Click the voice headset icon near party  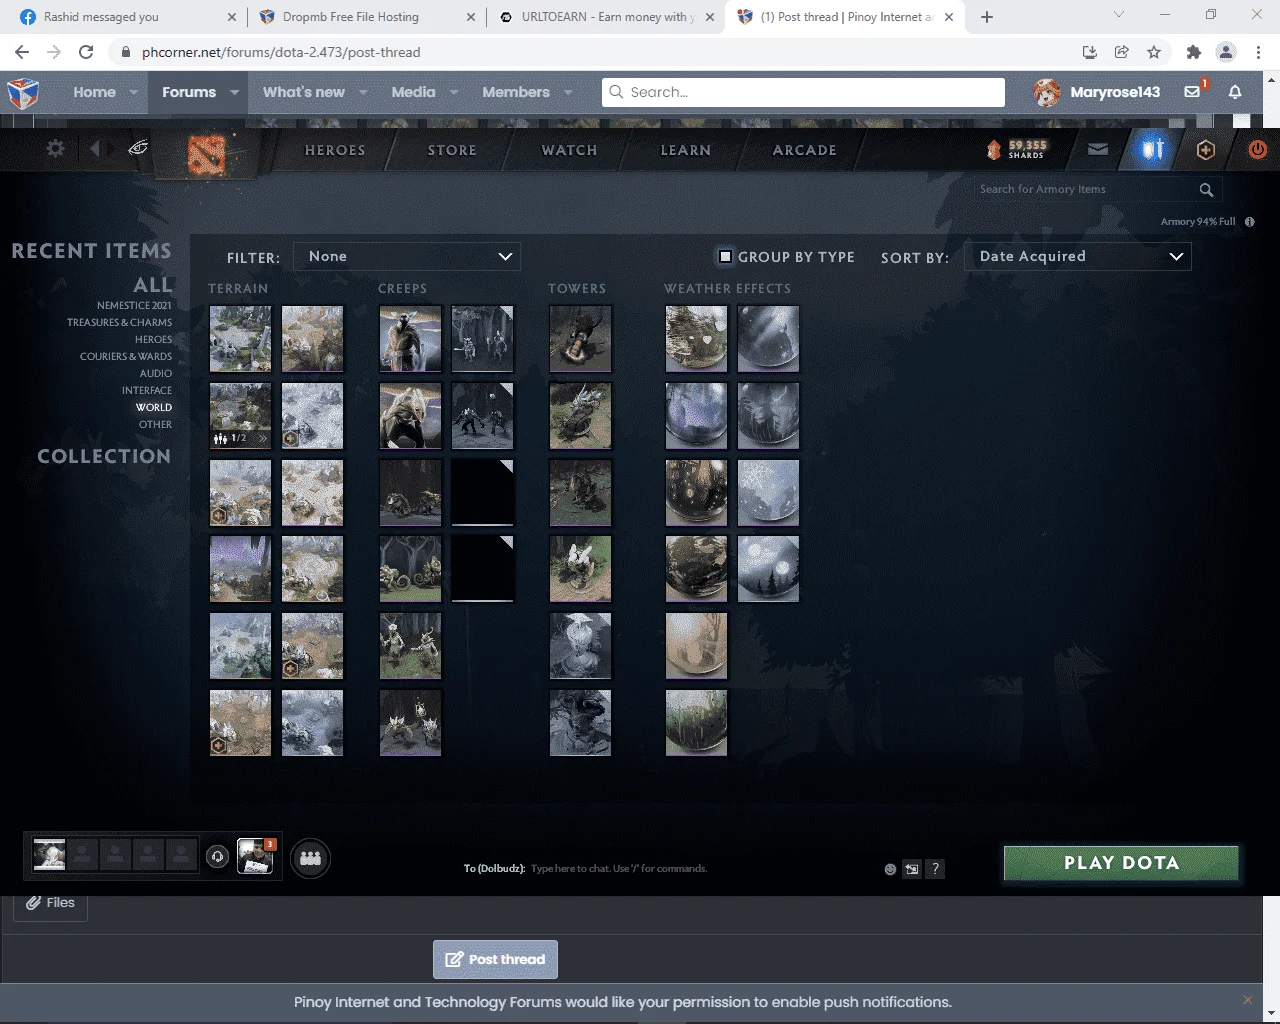pyautogui.click(x=217, y=857)
